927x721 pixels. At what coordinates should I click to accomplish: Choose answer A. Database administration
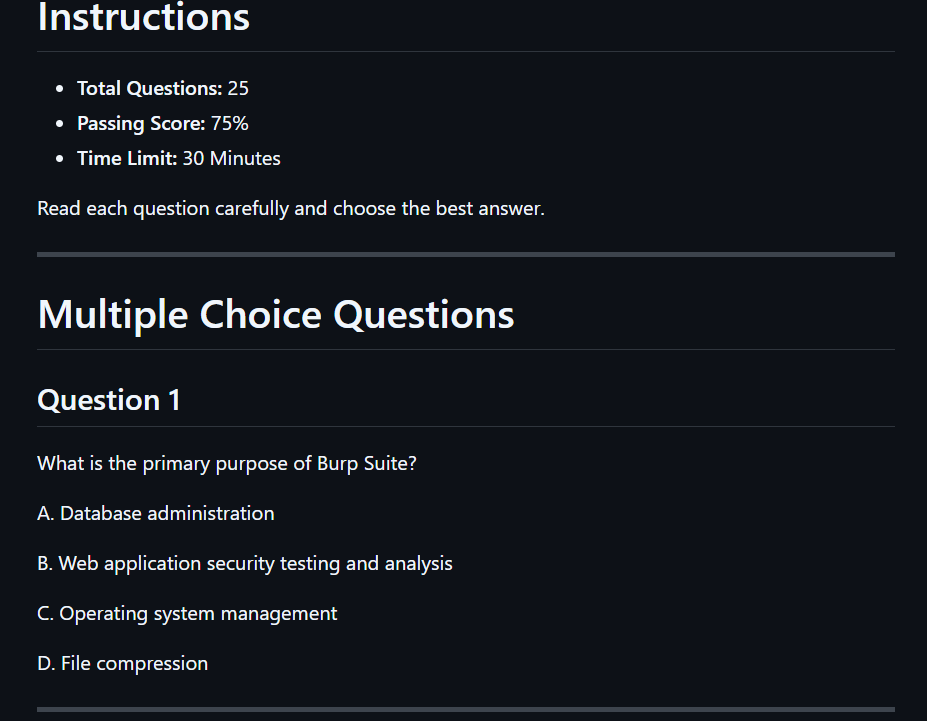point(155,514)
